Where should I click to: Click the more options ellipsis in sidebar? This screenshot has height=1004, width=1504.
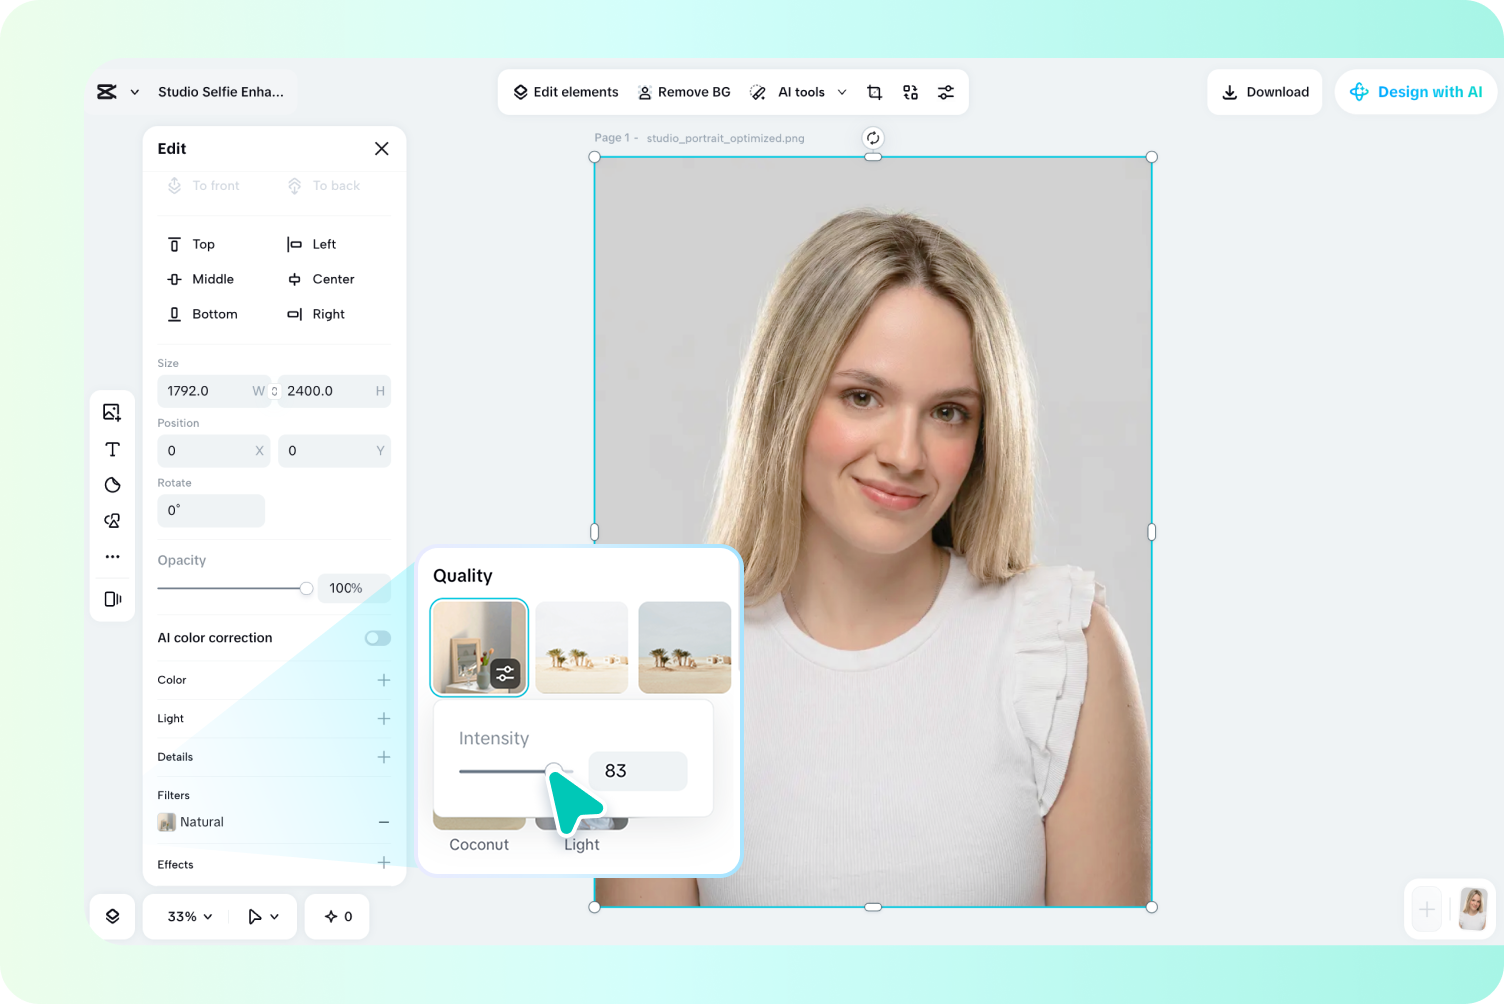[x=112, y=556]
